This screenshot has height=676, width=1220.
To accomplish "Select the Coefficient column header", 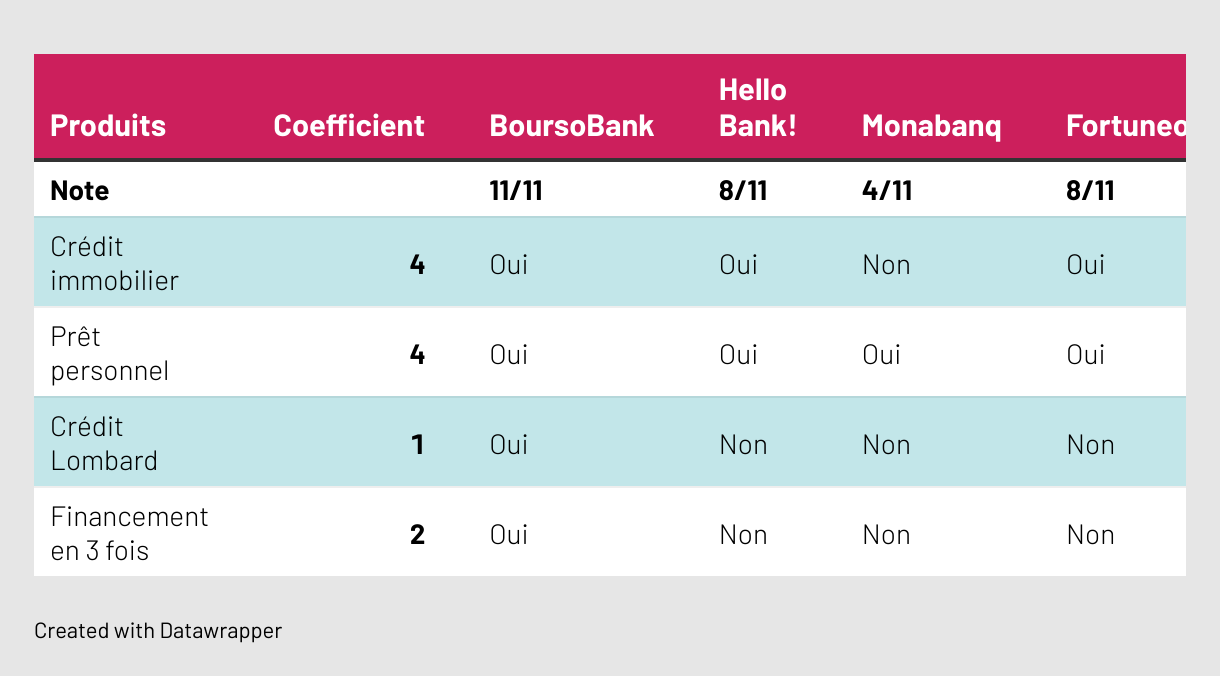I will (349, 126).
